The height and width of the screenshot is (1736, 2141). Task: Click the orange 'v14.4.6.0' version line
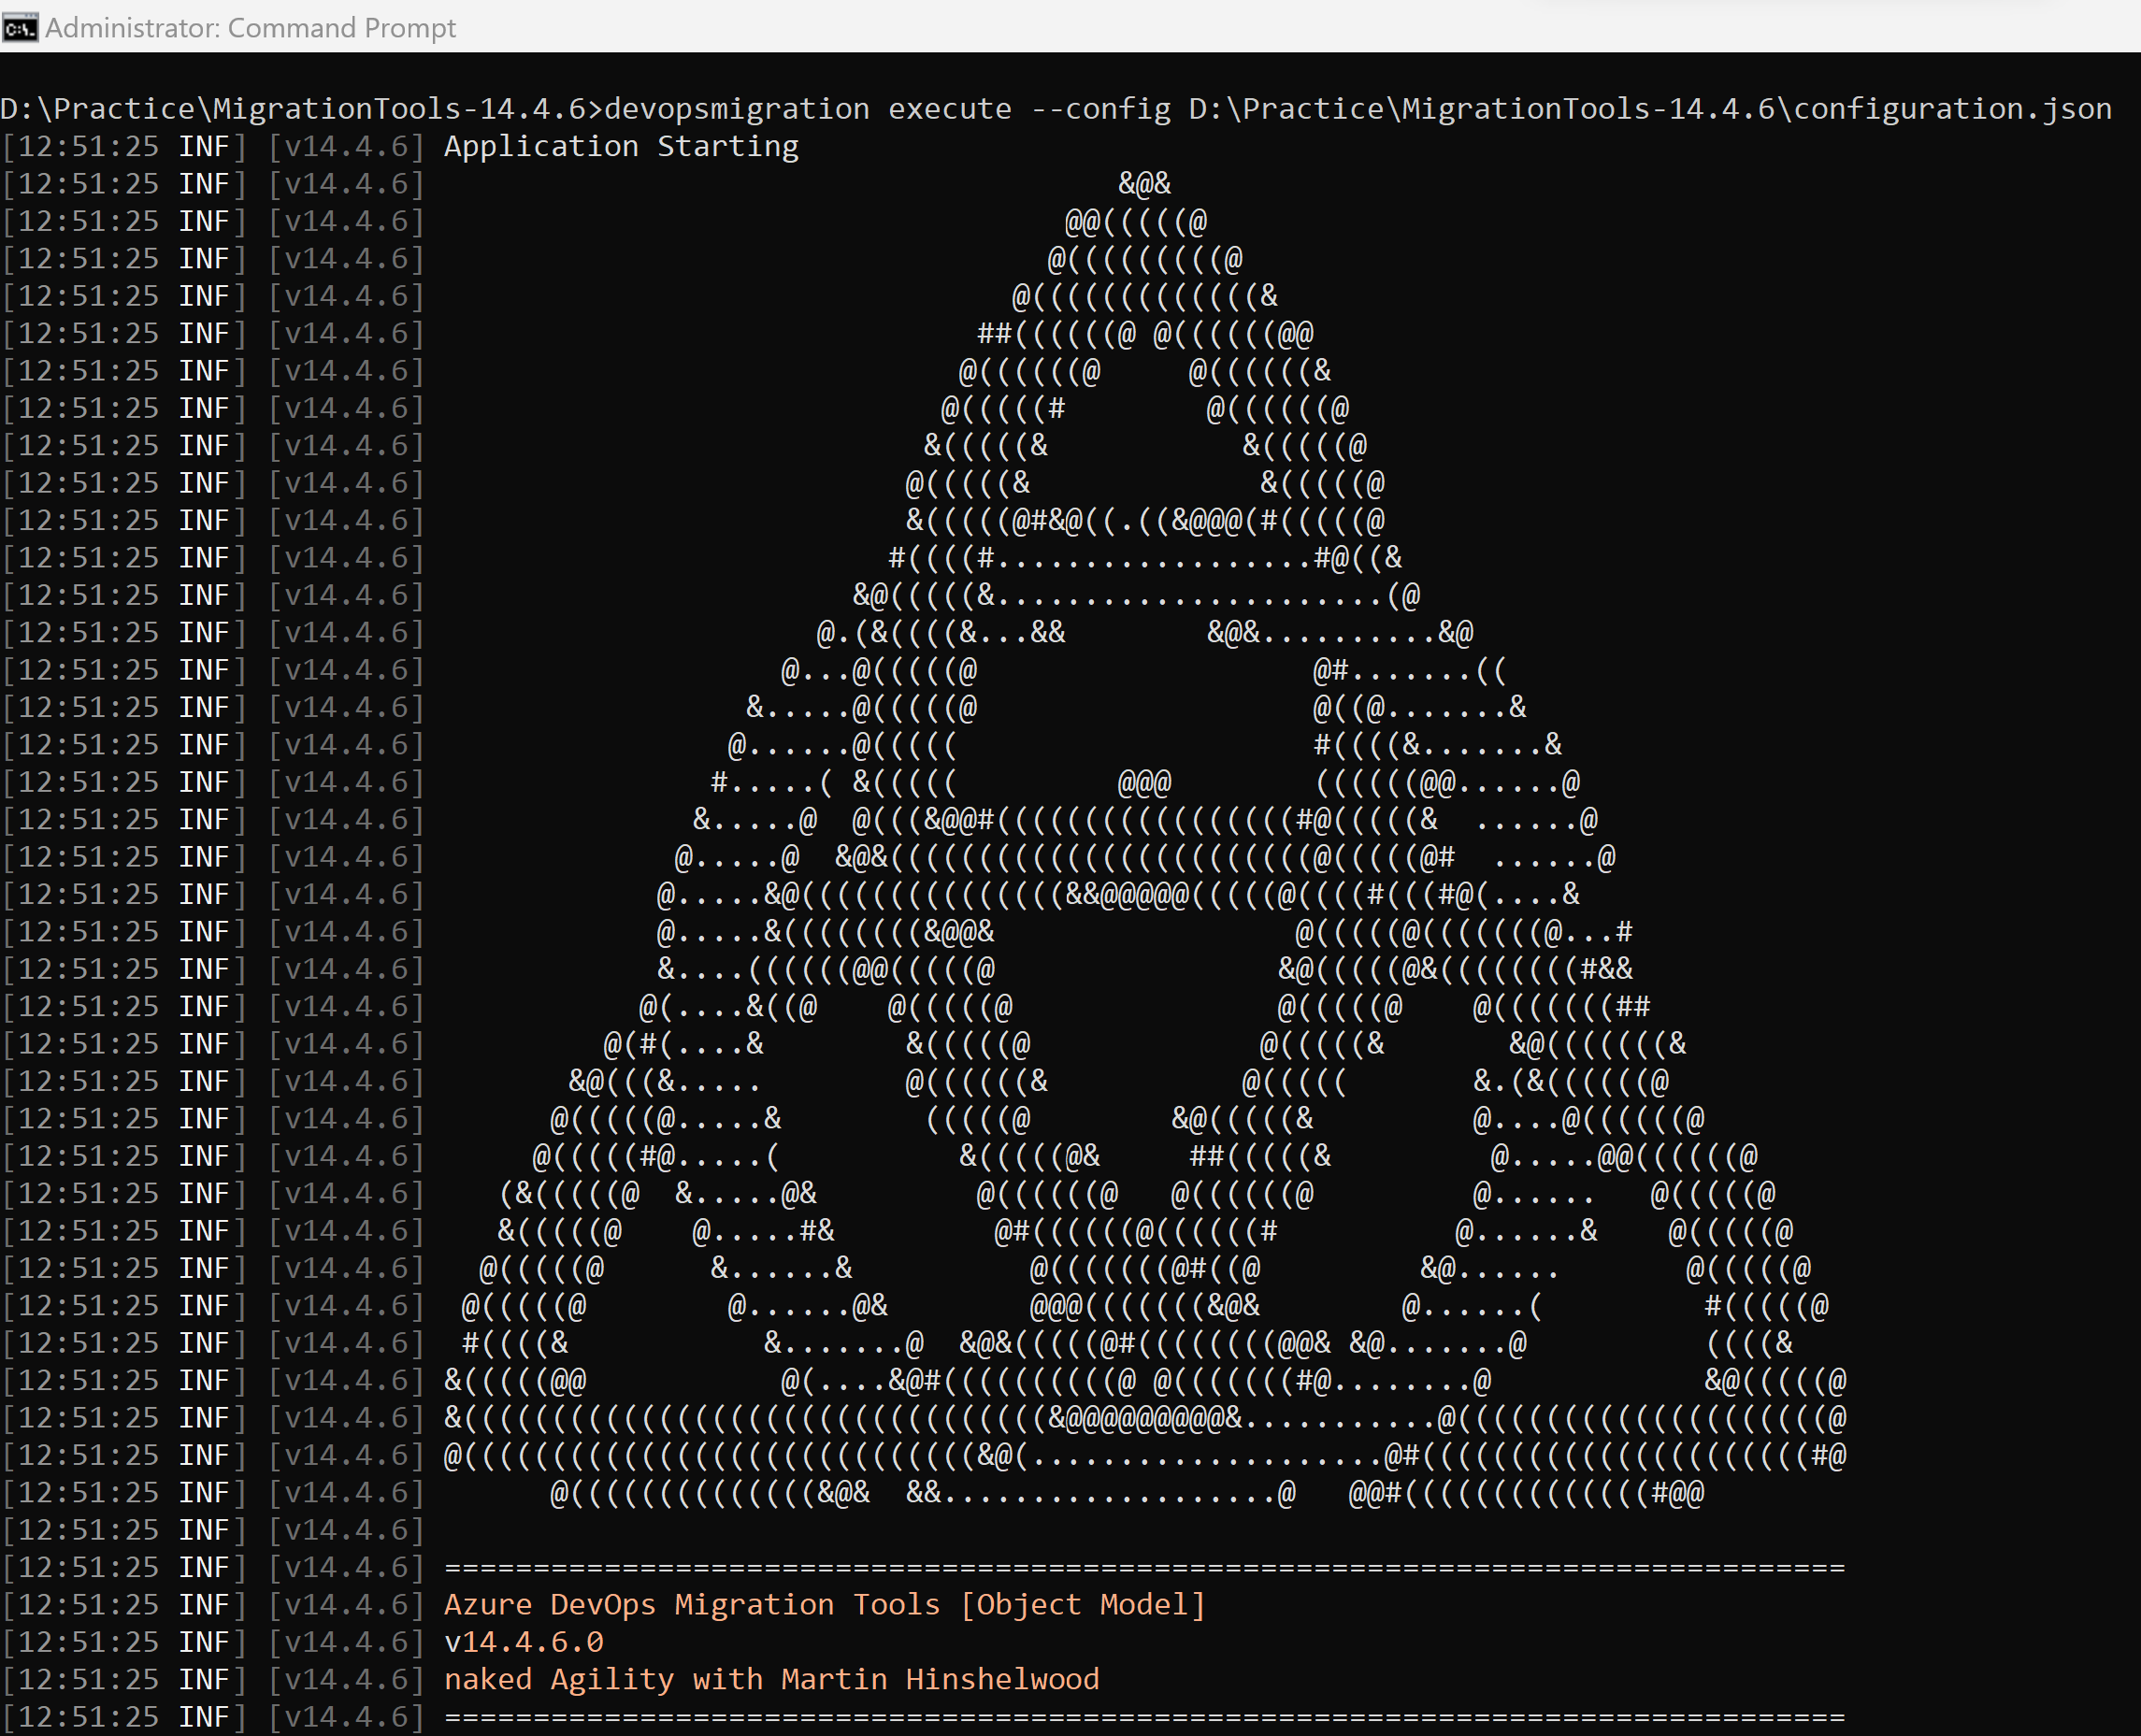524,1642
